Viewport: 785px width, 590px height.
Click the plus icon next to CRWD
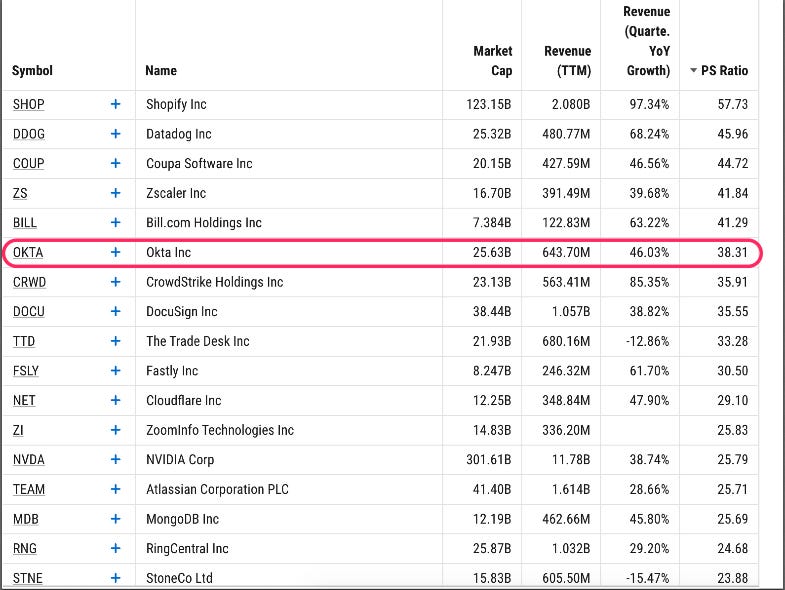click(116, 282)
